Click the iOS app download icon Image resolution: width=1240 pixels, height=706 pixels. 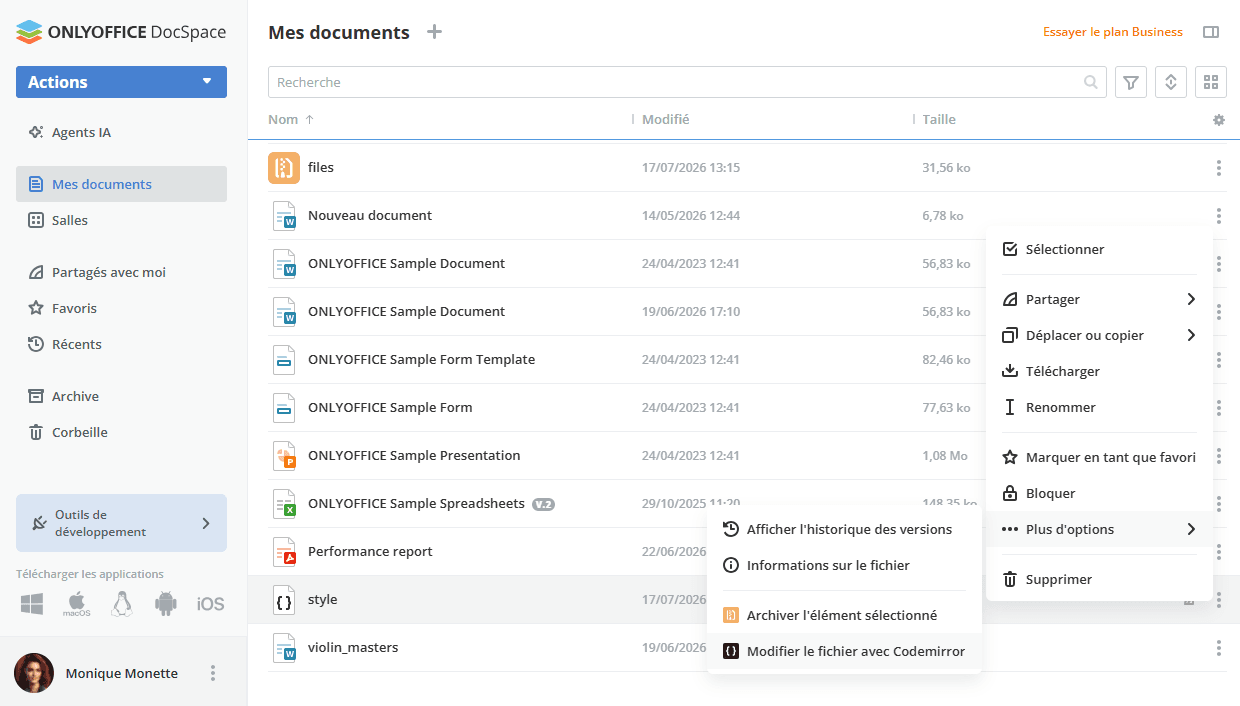[x=210, y=604]
